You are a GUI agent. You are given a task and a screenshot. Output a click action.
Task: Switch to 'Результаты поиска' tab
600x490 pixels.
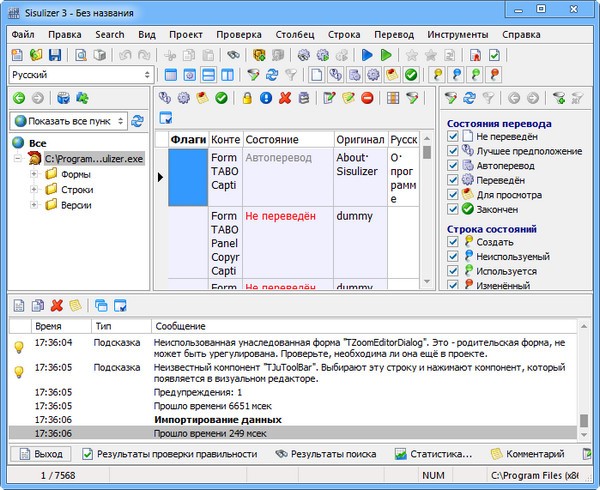(x=326, y=454)
